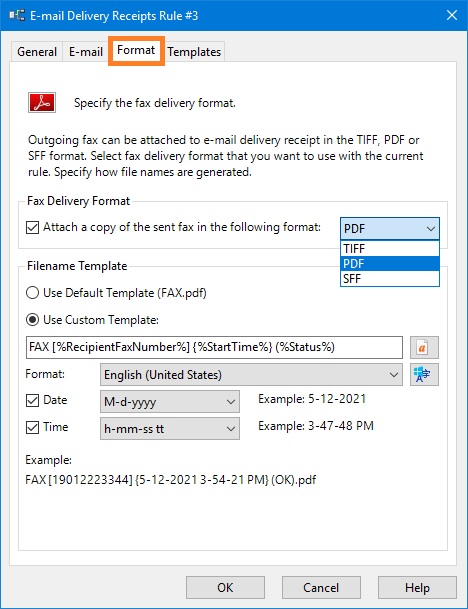468x609 pixels.
Task: Click the OK button
Action: (225, 587)
